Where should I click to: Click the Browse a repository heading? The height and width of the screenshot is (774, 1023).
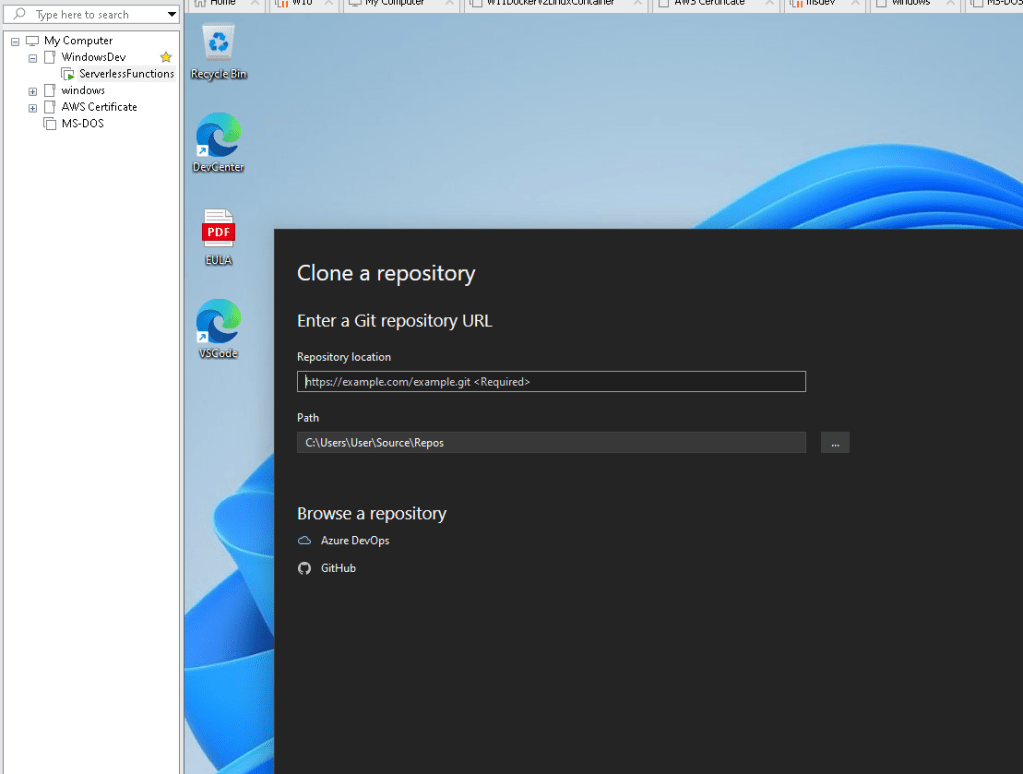pyautogui.click(x=372, y=514)
